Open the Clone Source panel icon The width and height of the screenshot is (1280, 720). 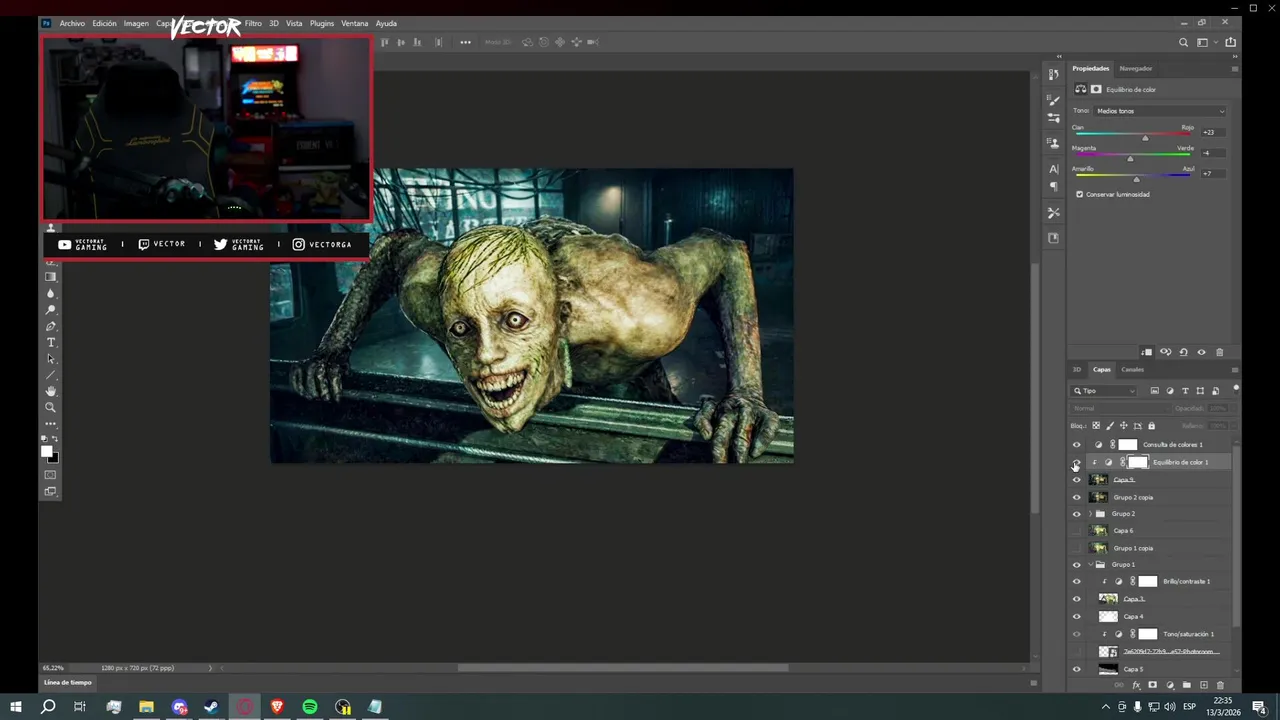coord(1053,143)
